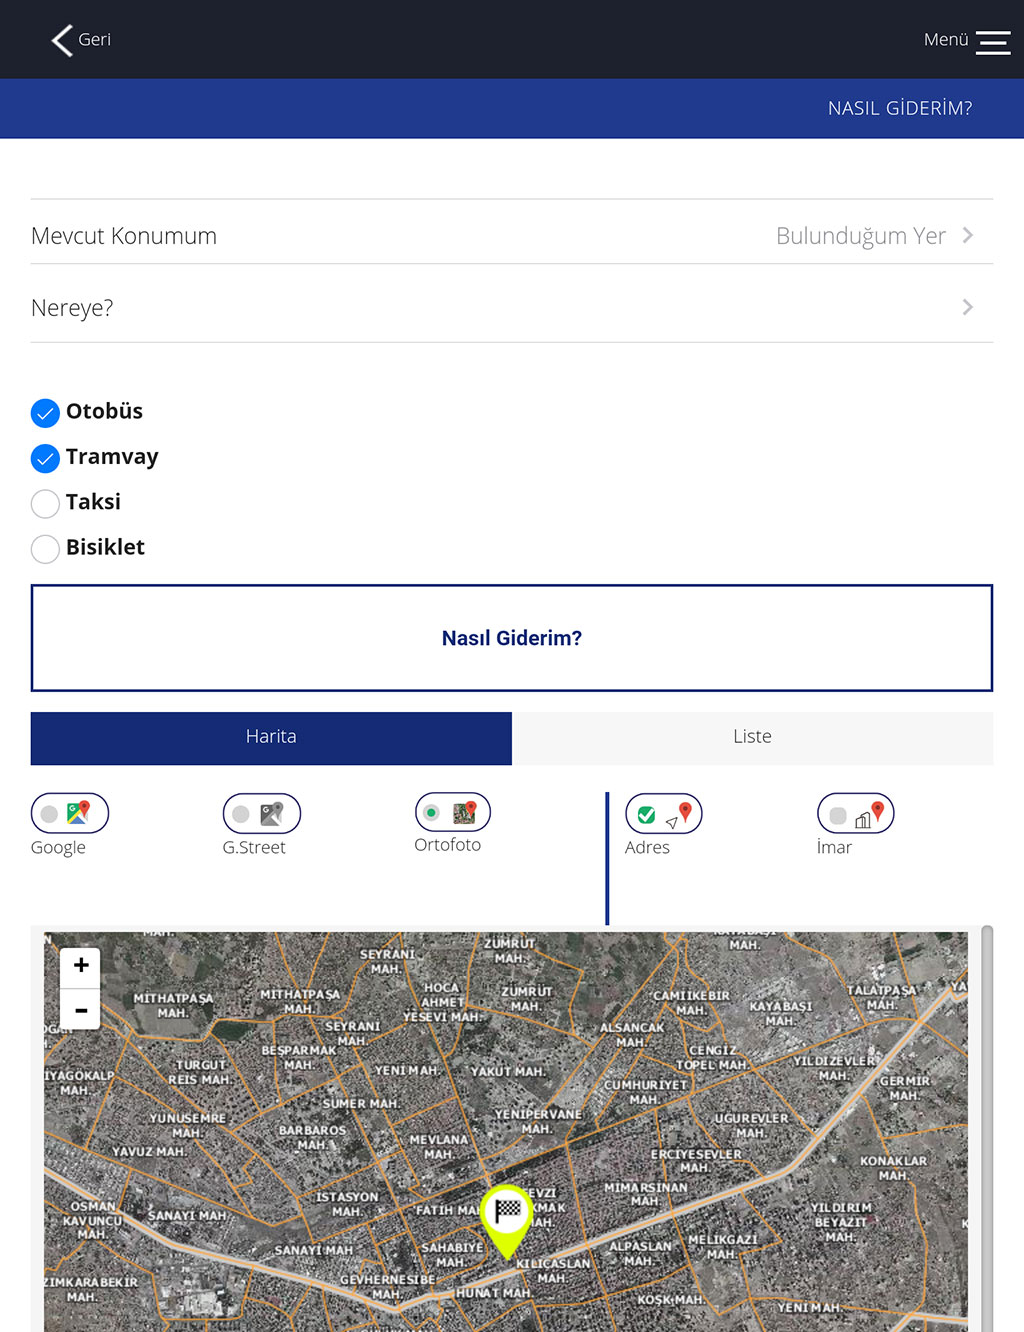This screenshot has width=1024, height=1332.
Task: Select the Google map layer icon
Action: click(70, 813)
